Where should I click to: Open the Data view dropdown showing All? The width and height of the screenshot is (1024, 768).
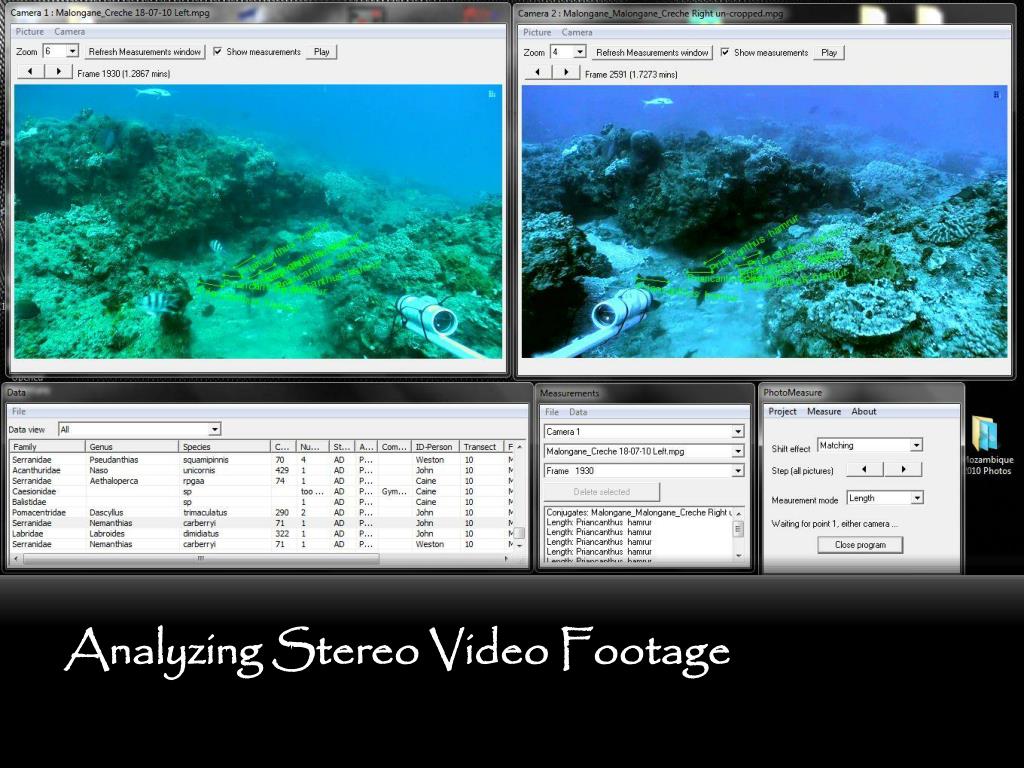click(x=214, y=429)
